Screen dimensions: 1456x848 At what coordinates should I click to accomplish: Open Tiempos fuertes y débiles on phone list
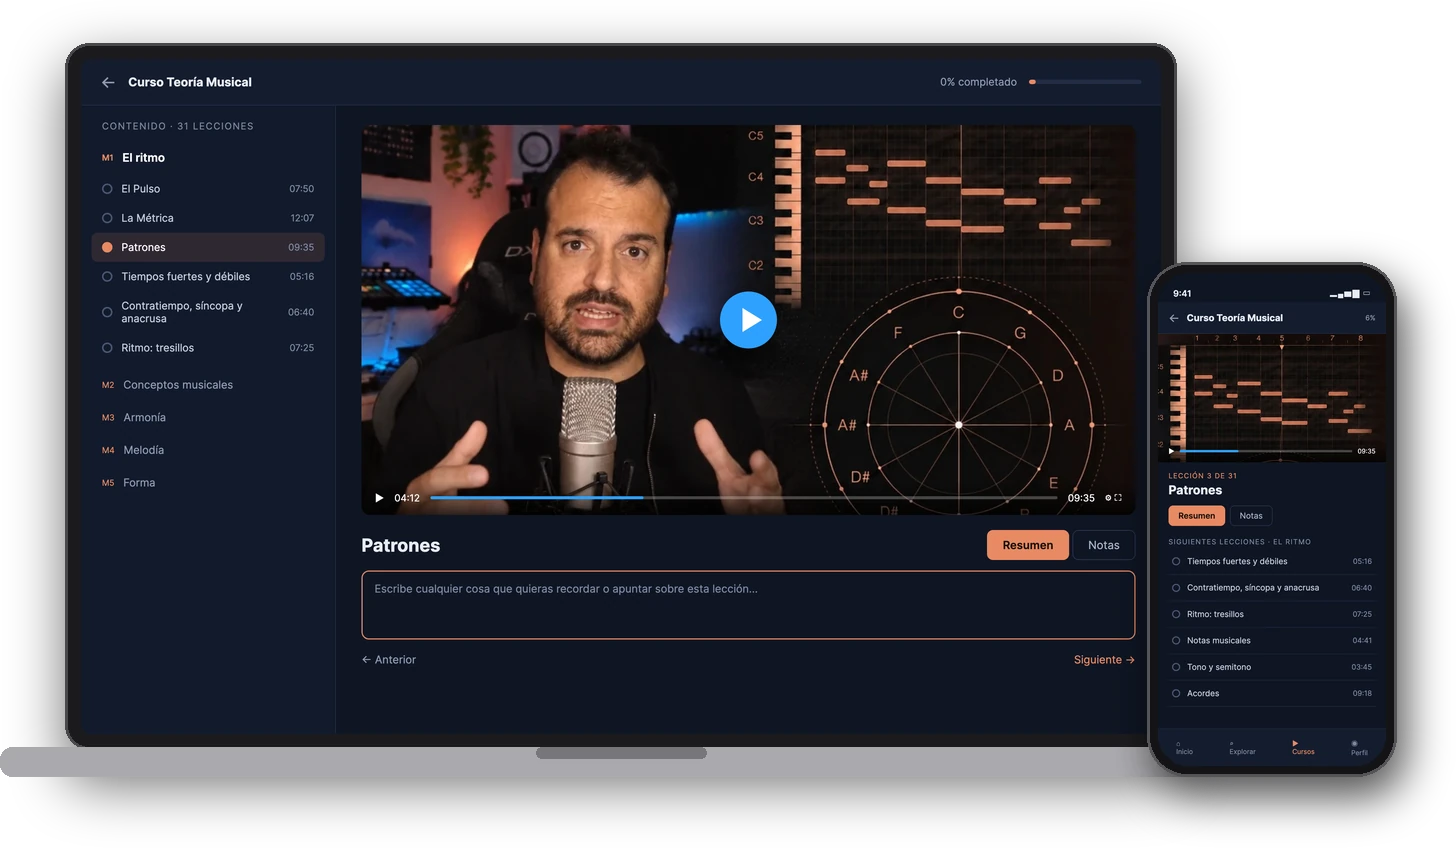(1272, 562)
